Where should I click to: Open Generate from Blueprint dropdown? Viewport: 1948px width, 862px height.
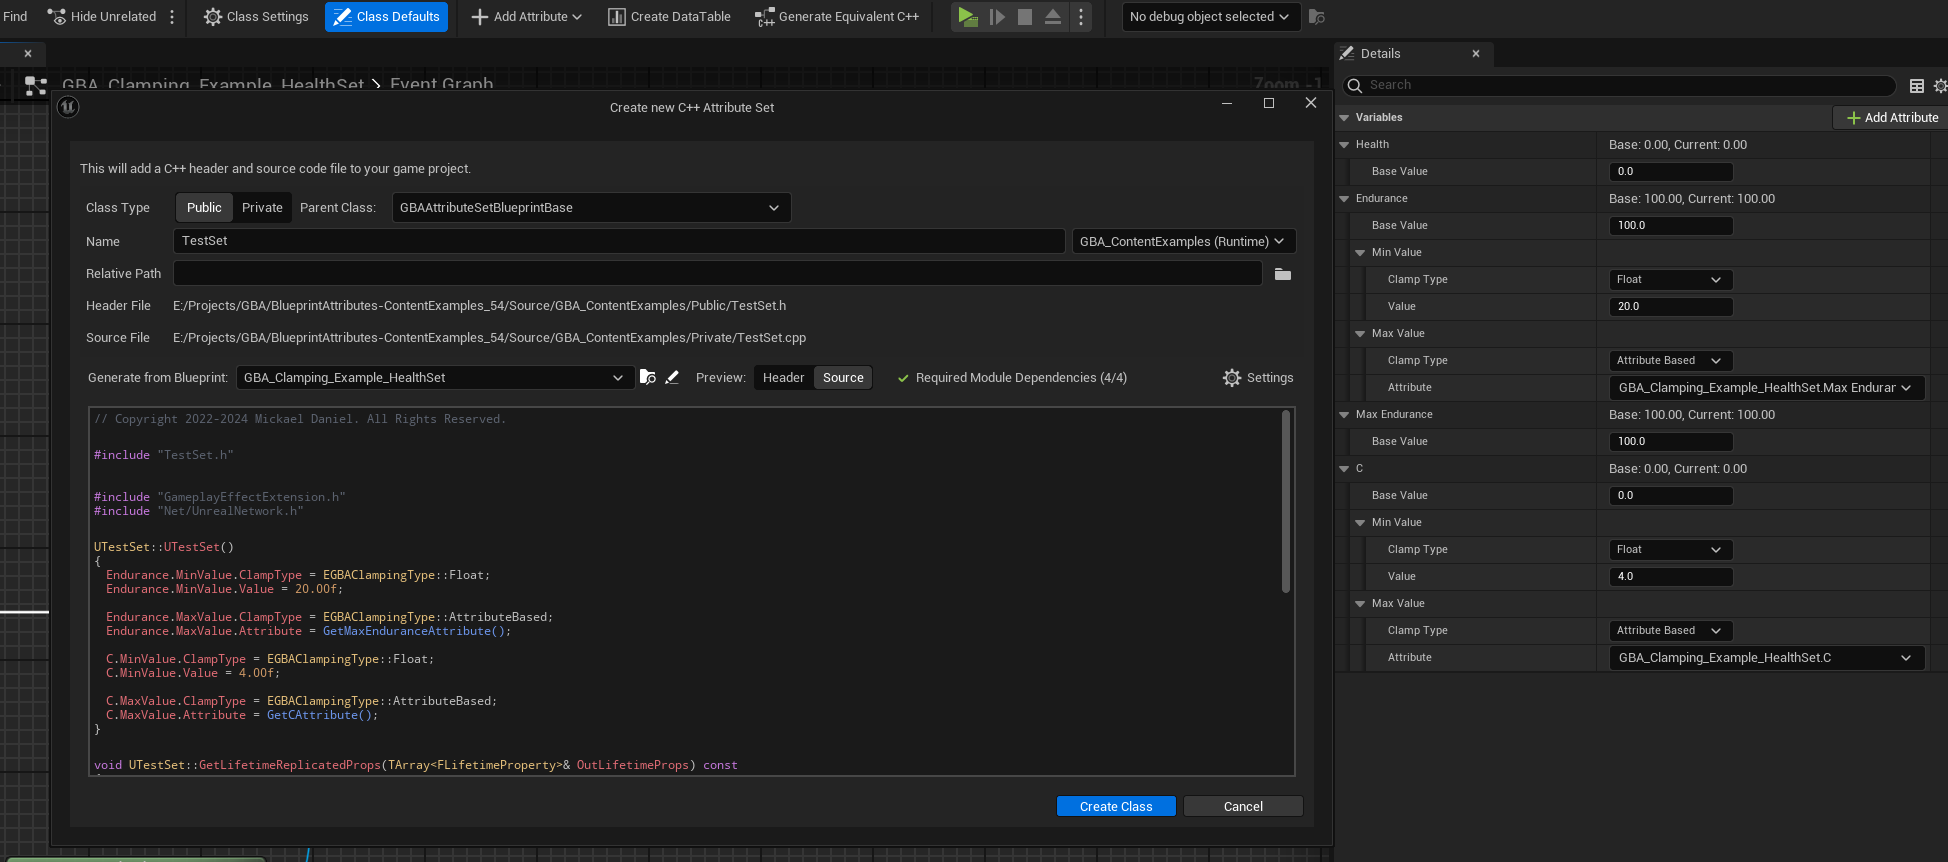coord(435,377)
